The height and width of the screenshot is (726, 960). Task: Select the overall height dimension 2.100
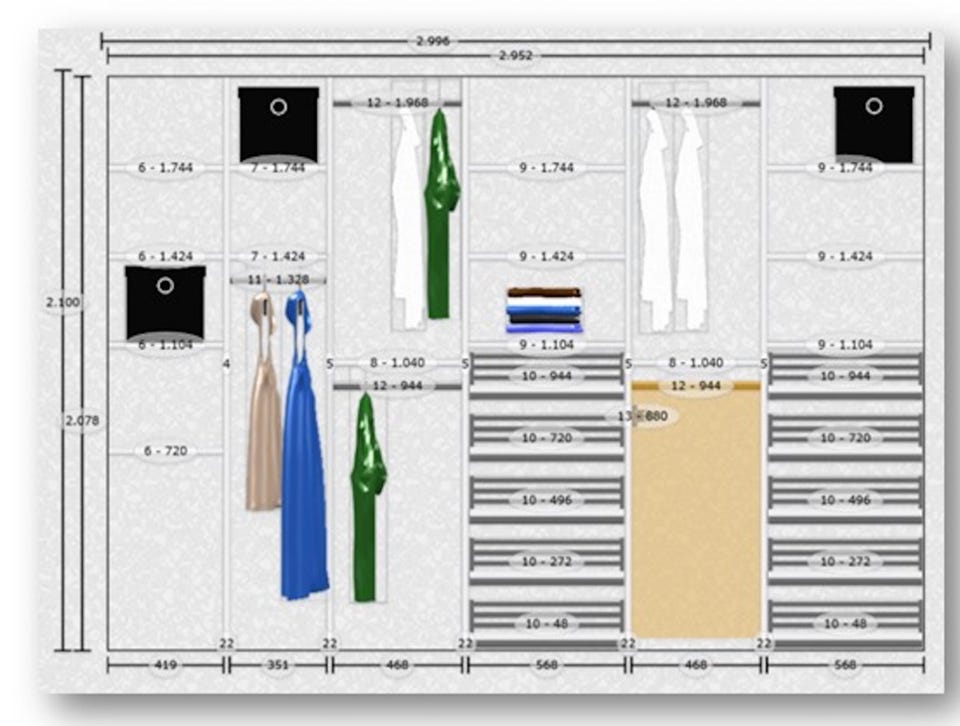(x=62, y=302)
